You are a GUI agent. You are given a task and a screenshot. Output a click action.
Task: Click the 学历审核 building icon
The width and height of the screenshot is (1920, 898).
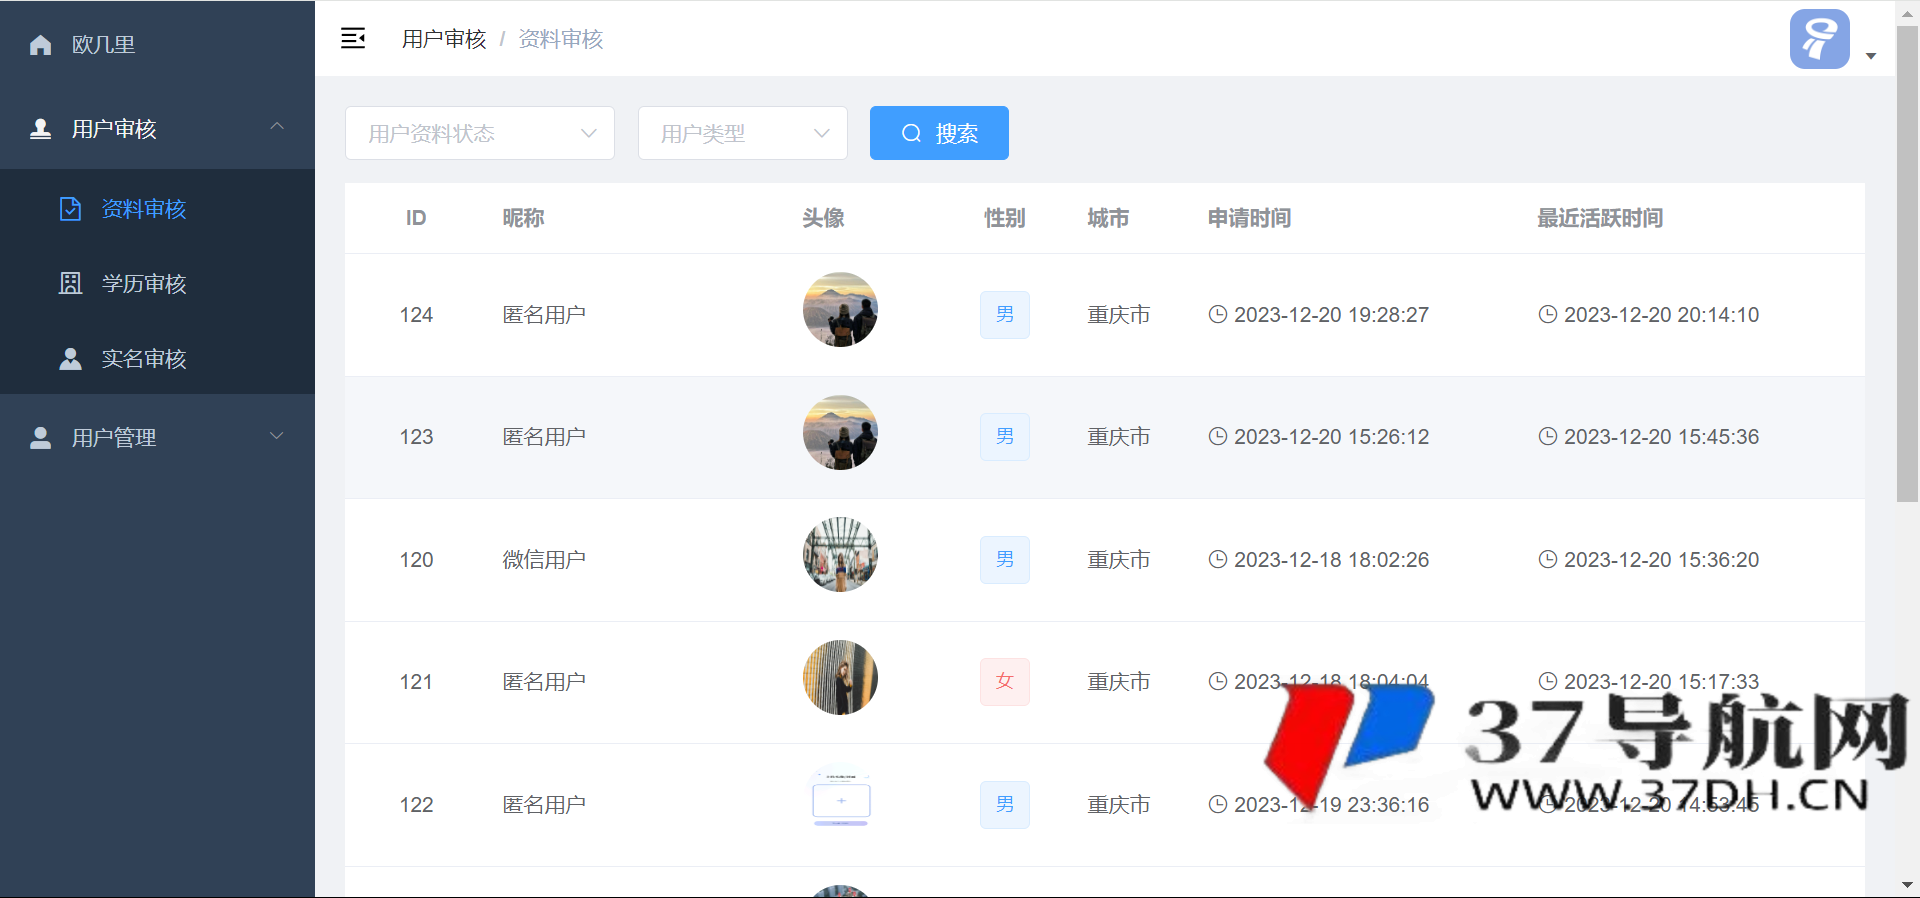pos(70,284)
